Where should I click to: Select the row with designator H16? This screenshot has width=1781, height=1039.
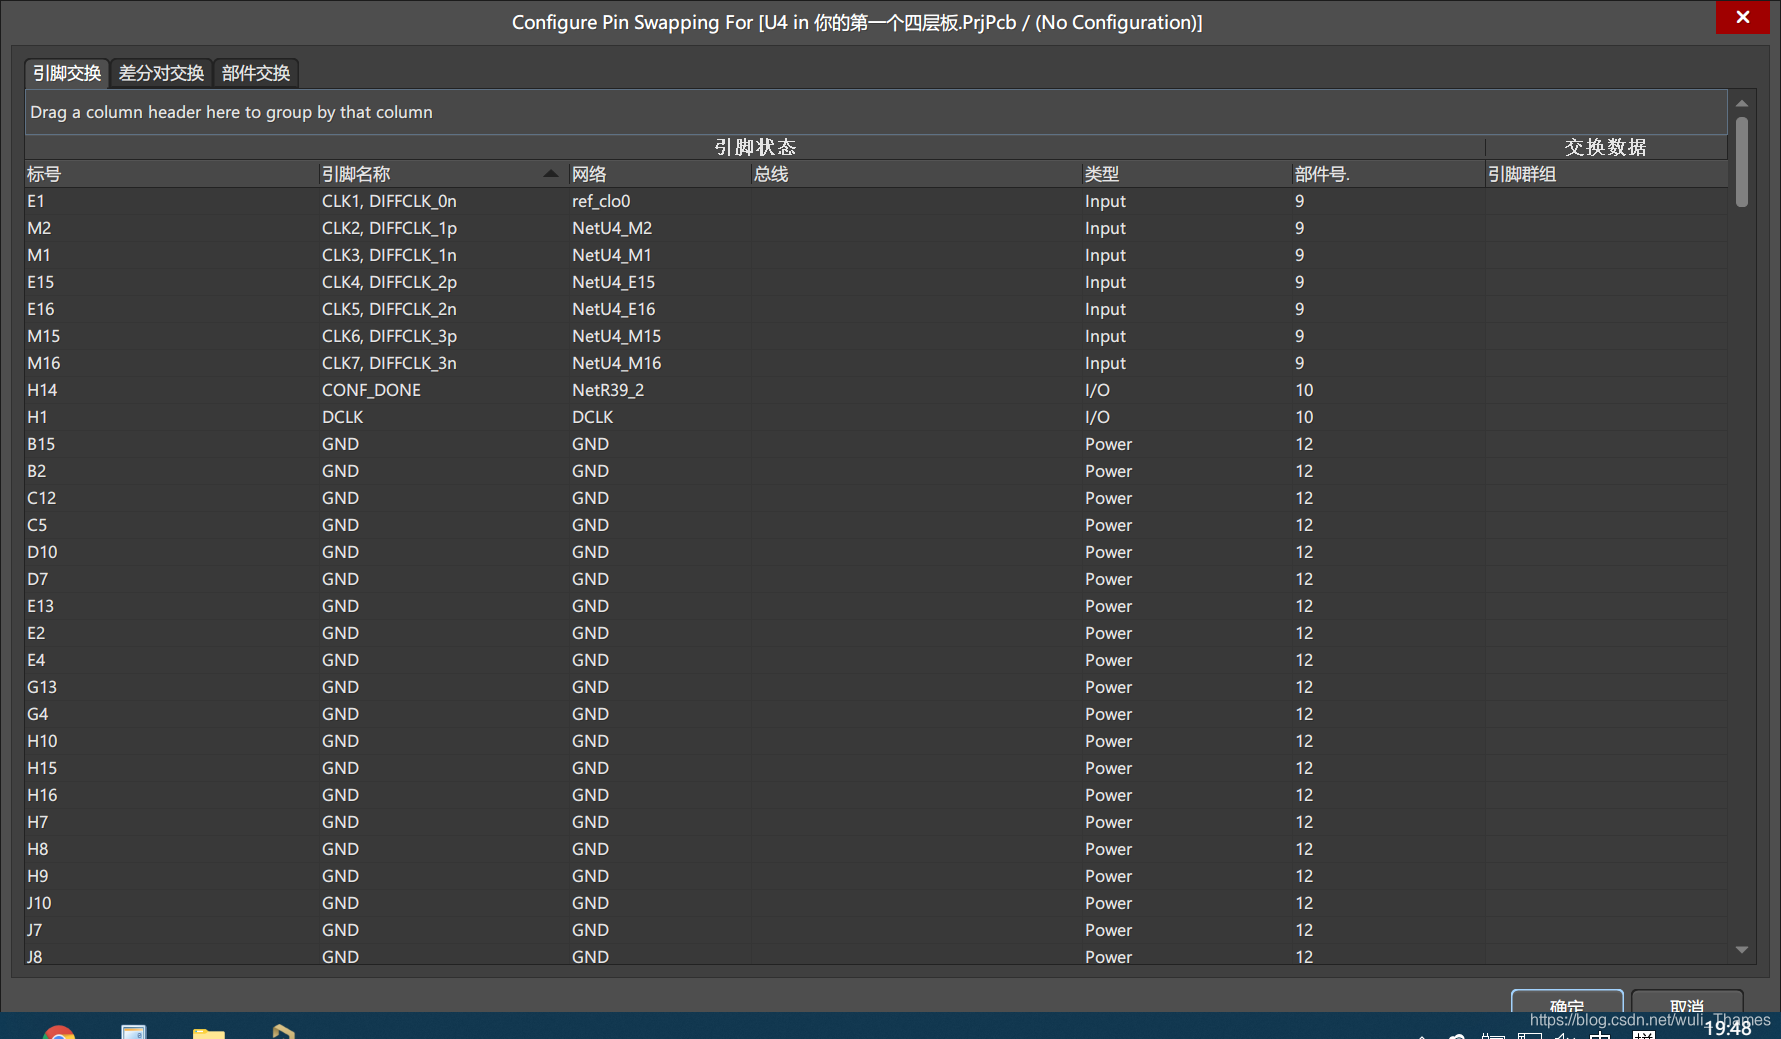(x=876, y=795)
